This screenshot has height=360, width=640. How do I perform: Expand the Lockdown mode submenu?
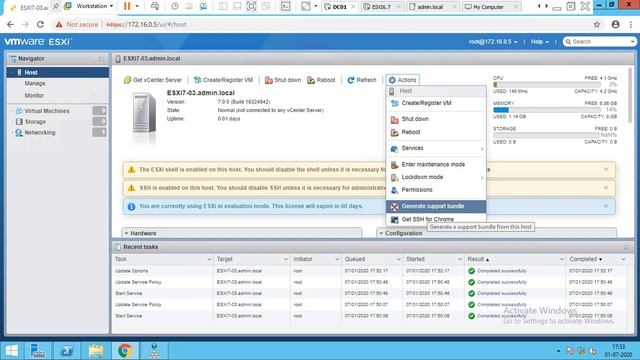(x=436, y=177)
